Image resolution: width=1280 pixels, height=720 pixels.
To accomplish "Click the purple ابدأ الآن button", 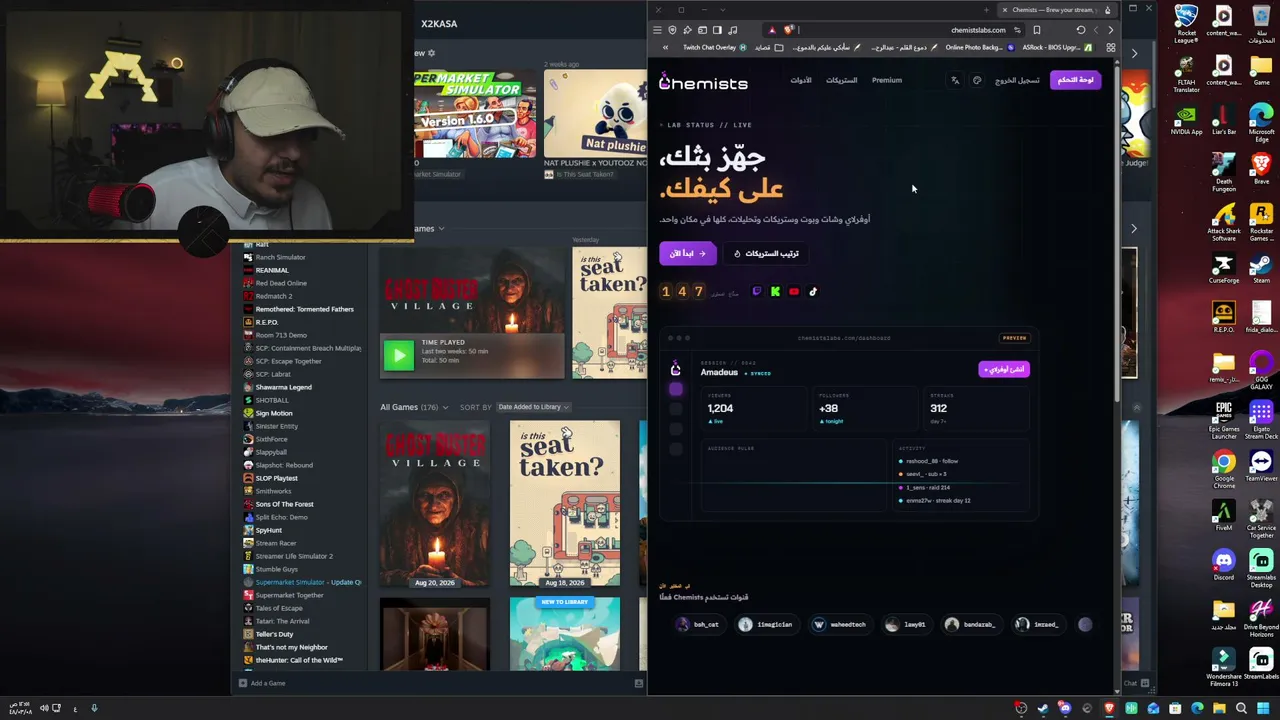I will (x=687, y=254).
